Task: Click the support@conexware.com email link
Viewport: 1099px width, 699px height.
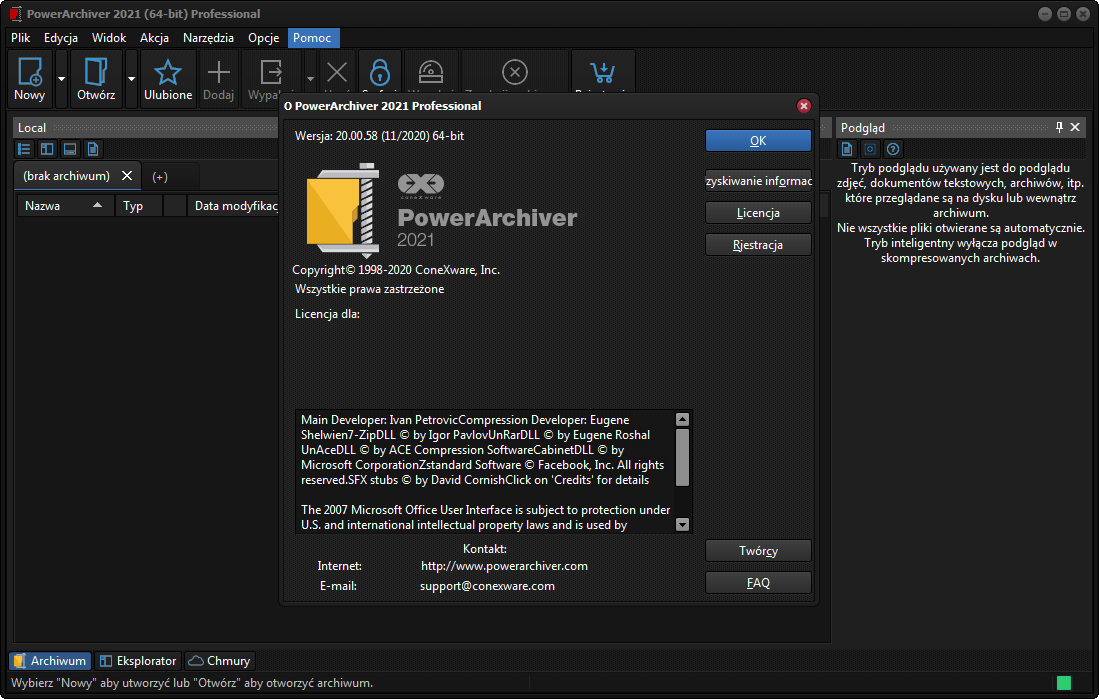Action: tap(487, 585)
